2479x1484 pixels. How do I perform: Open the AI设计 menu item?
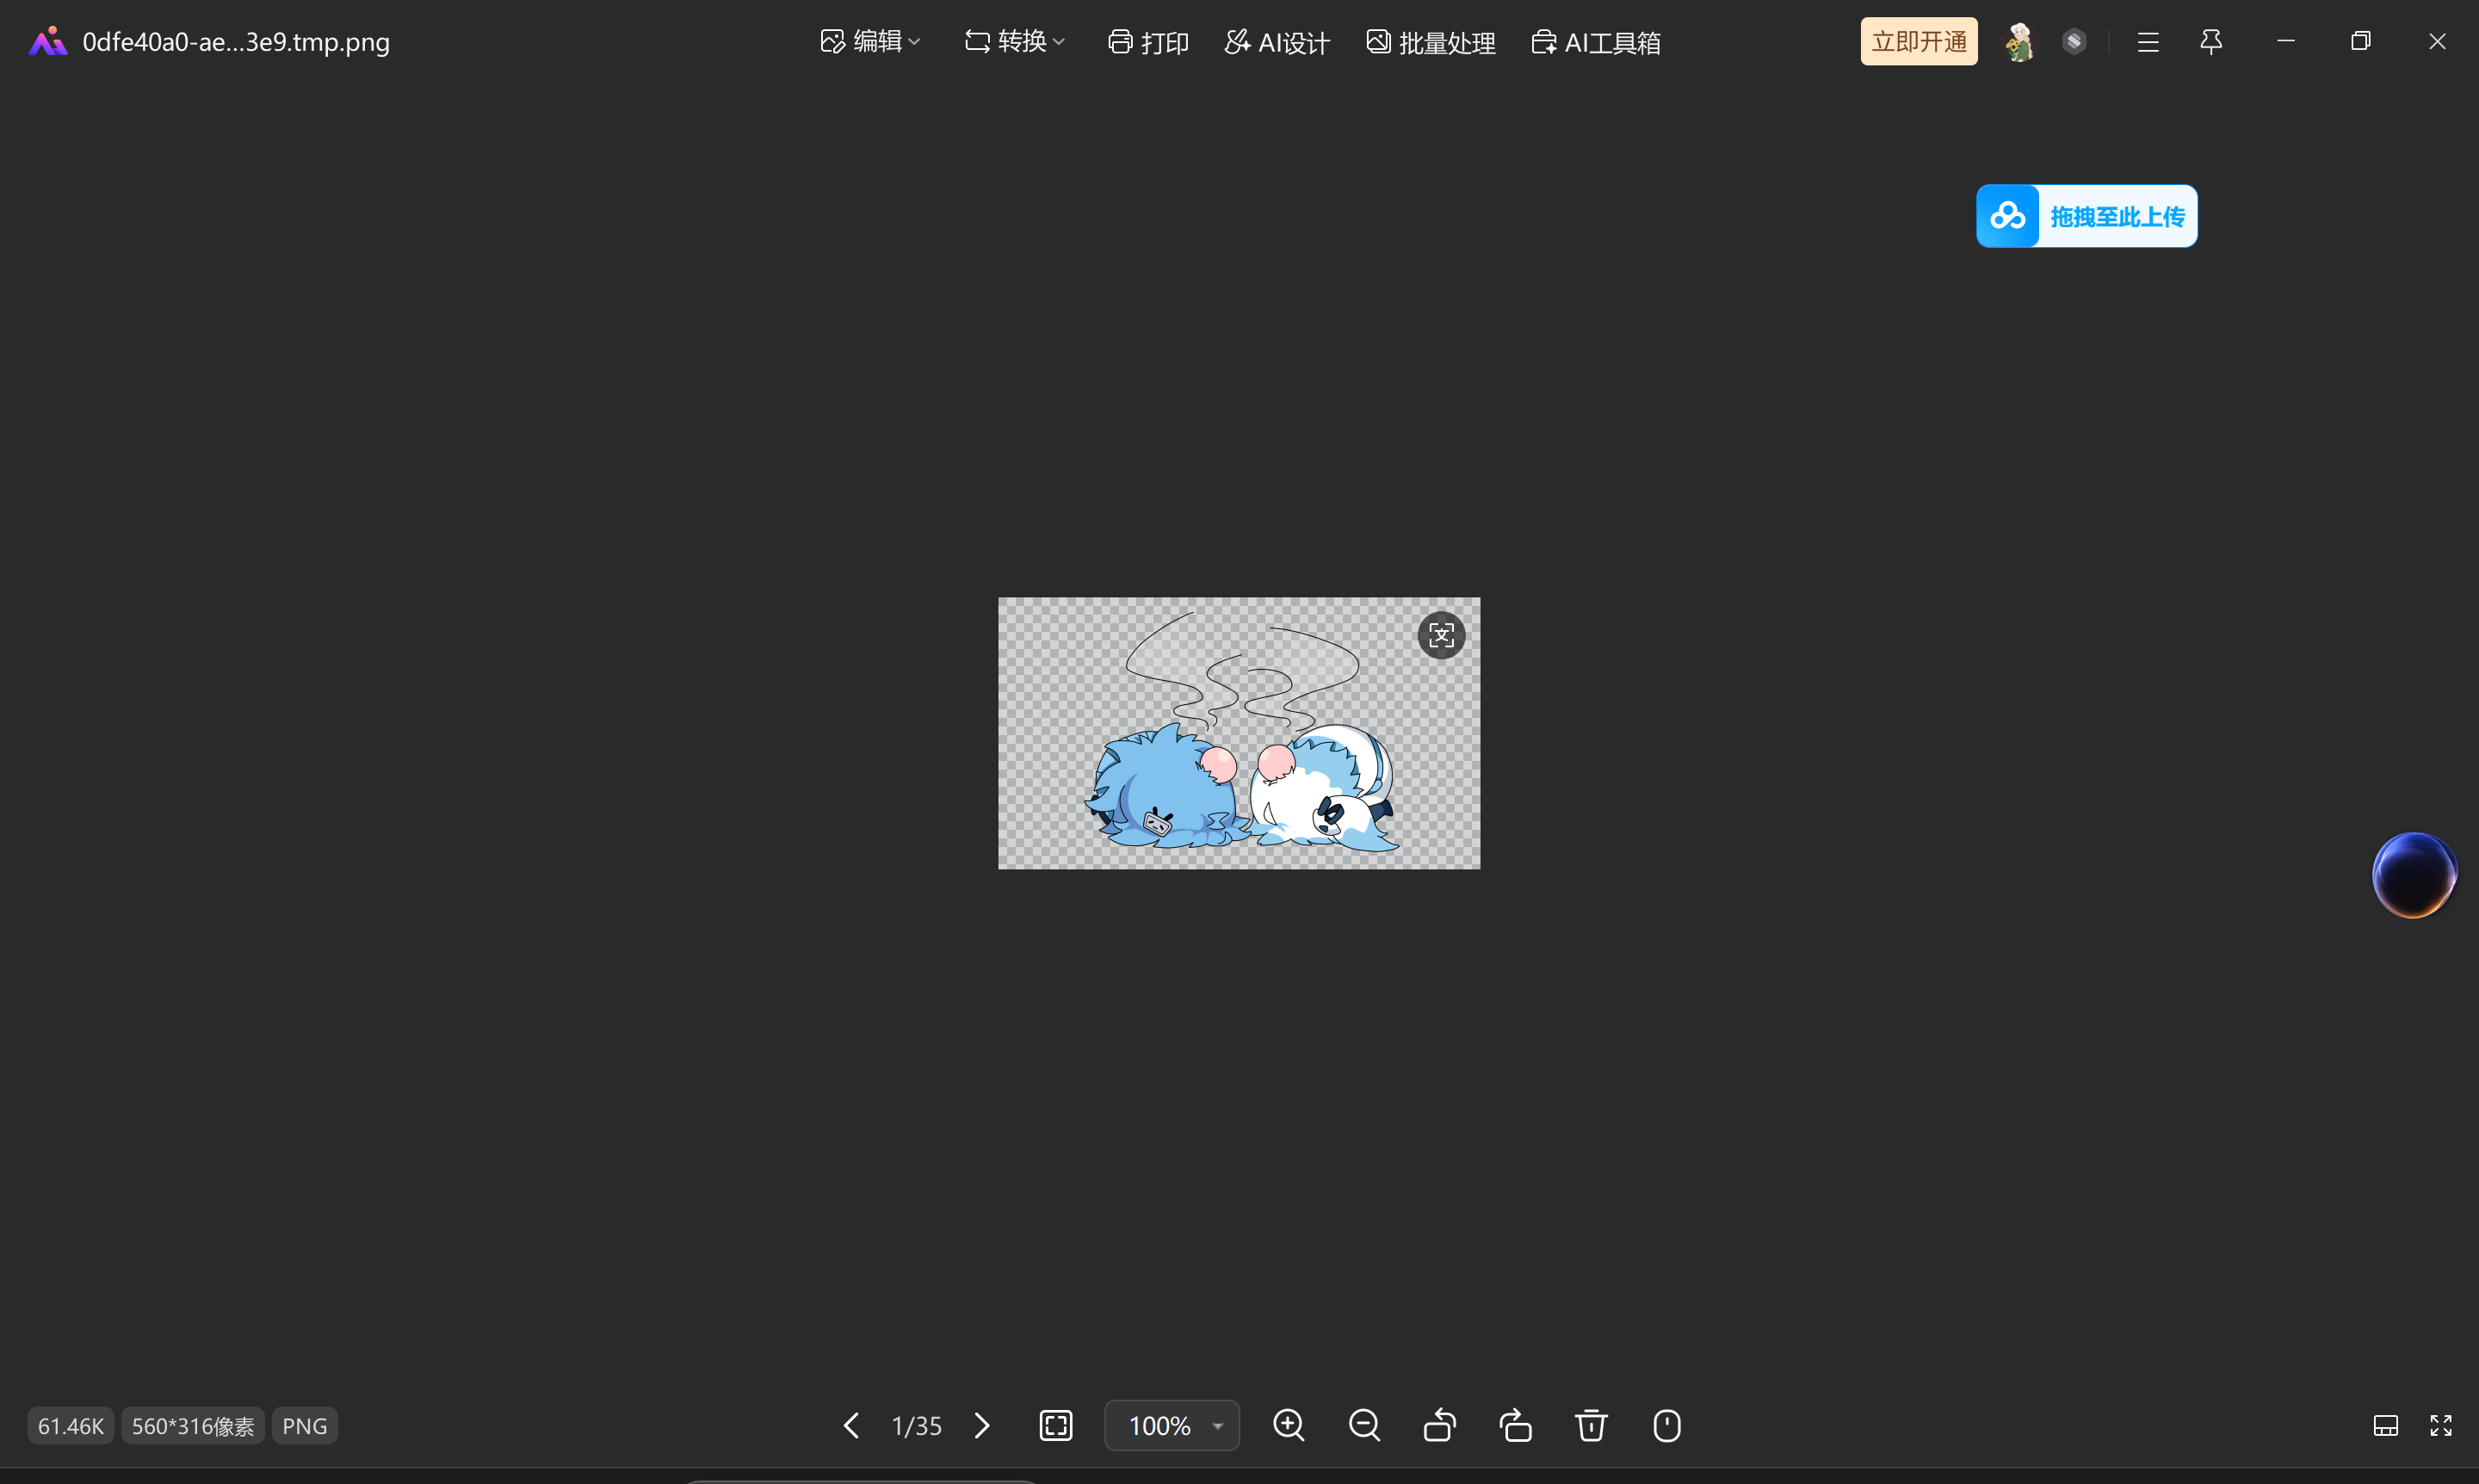click(x=1277, y=42)
